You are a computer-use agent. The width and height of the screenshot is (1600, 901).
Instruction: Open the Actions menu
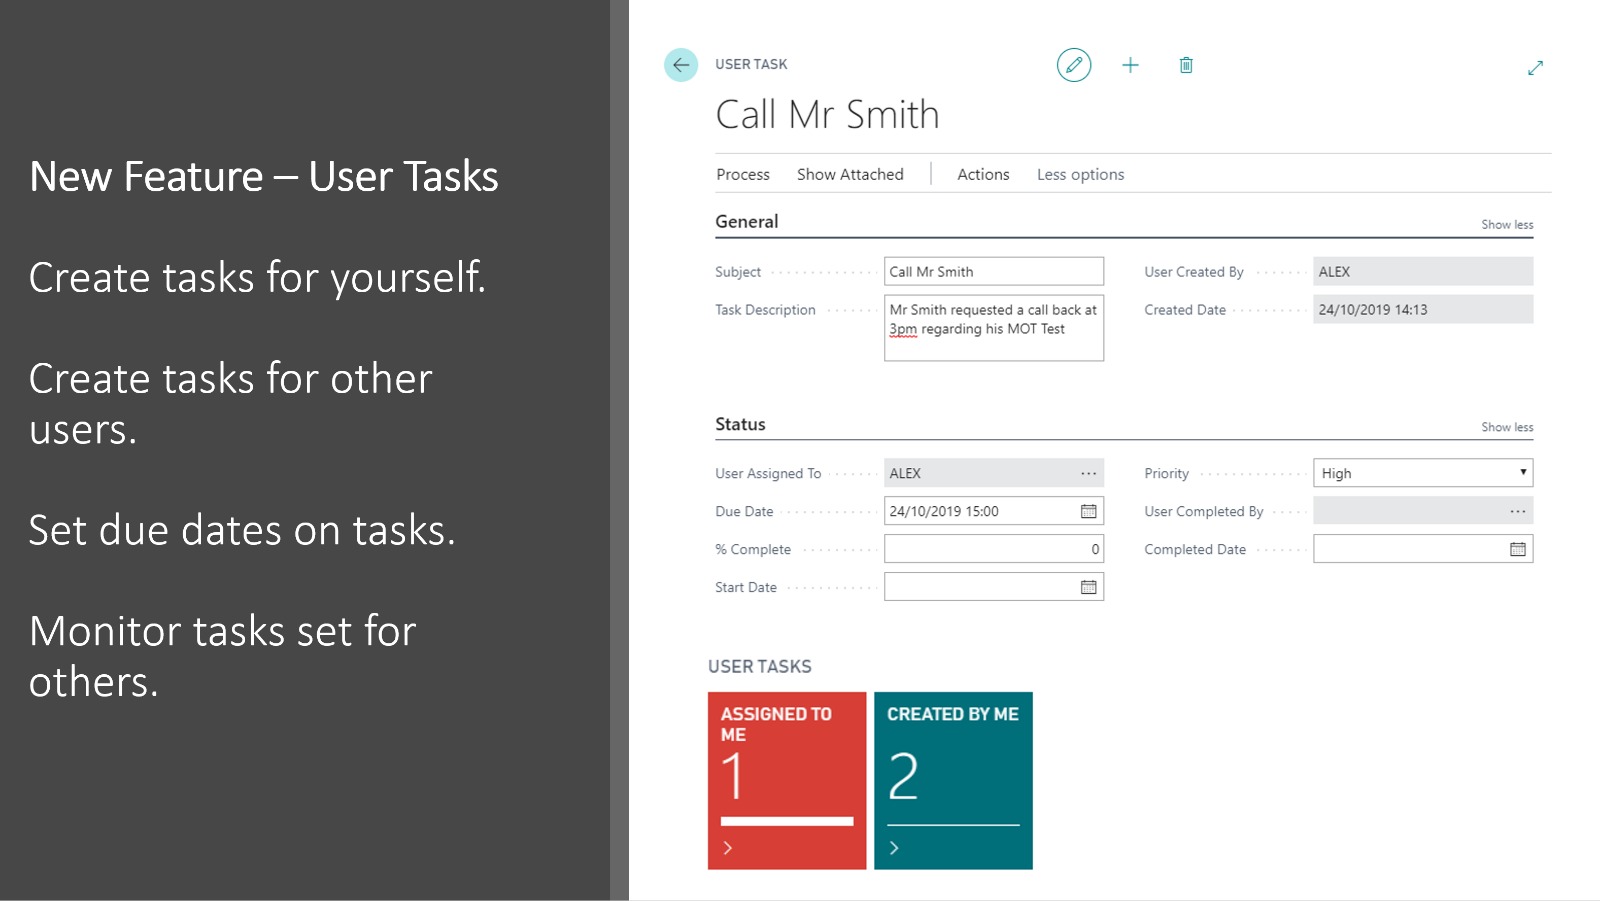tap(983, 174)
